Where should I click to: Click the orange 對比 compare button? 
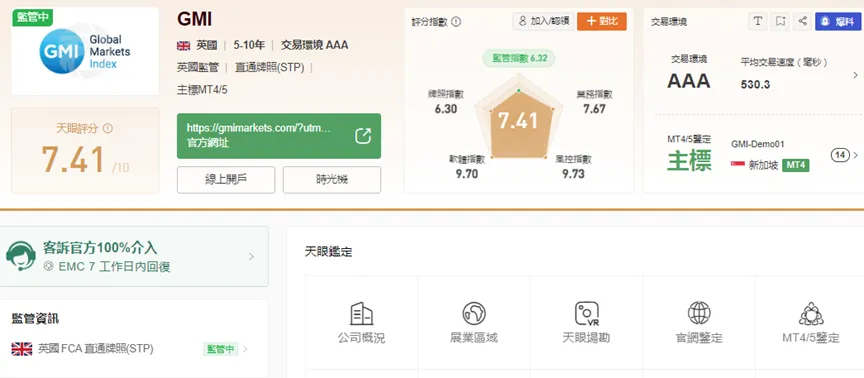[602, 21]
